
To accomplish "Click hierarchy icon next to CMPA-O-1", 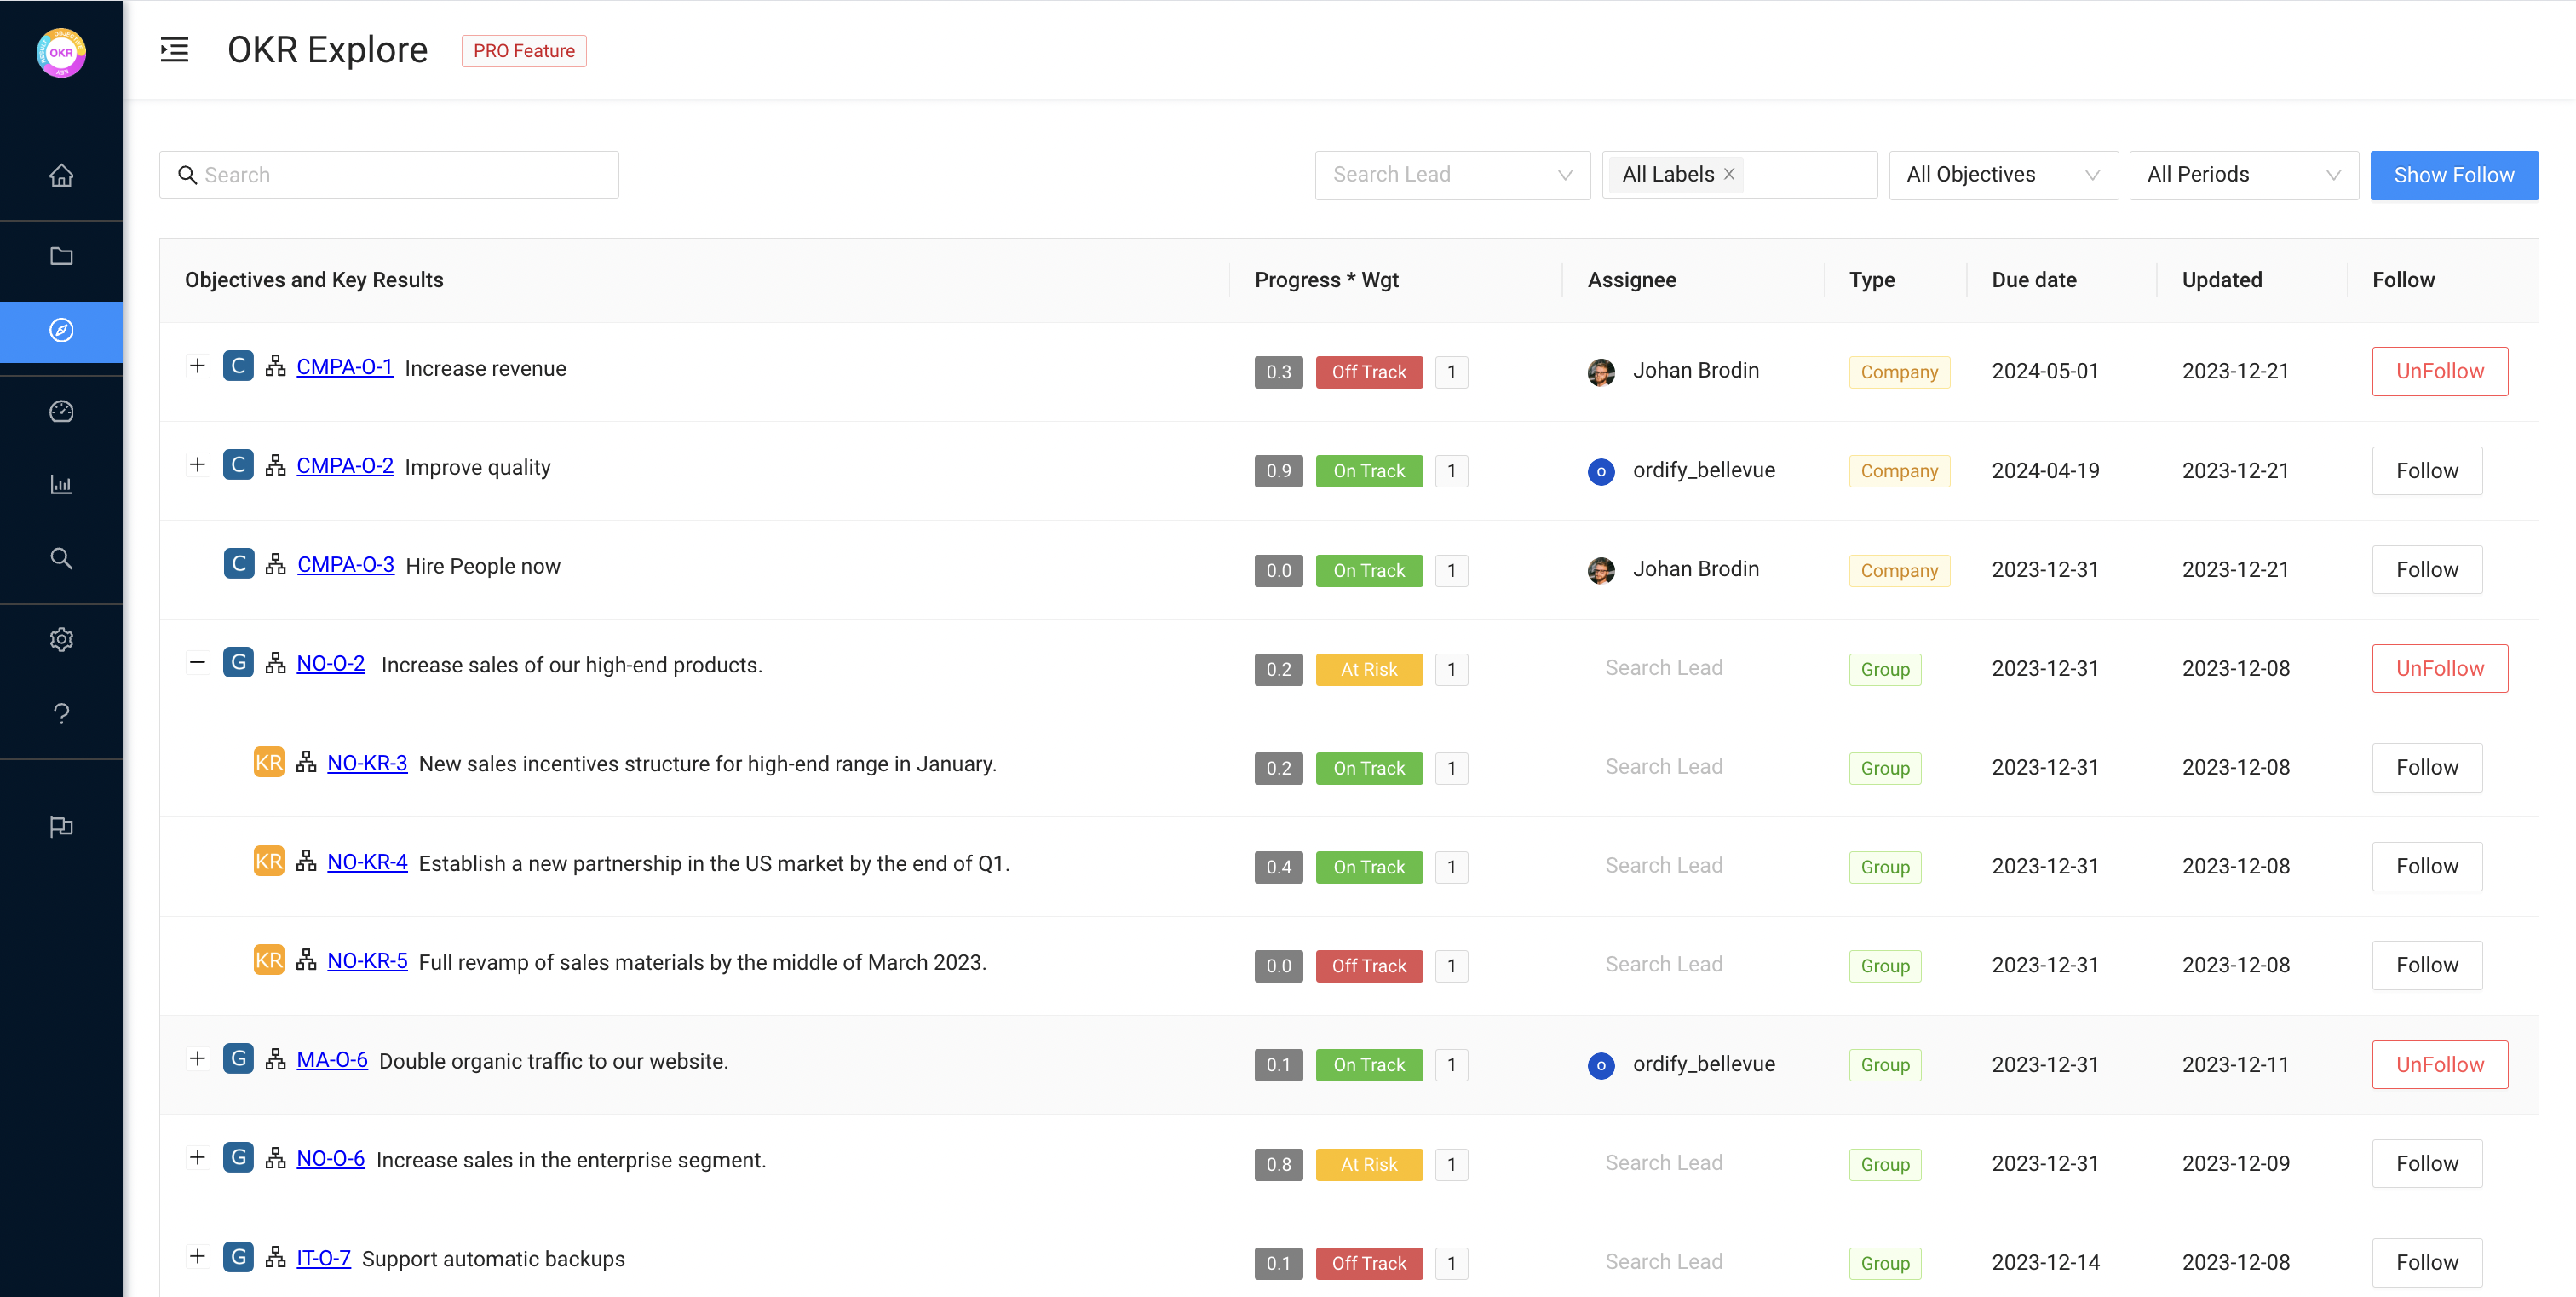I will [275, 367].
